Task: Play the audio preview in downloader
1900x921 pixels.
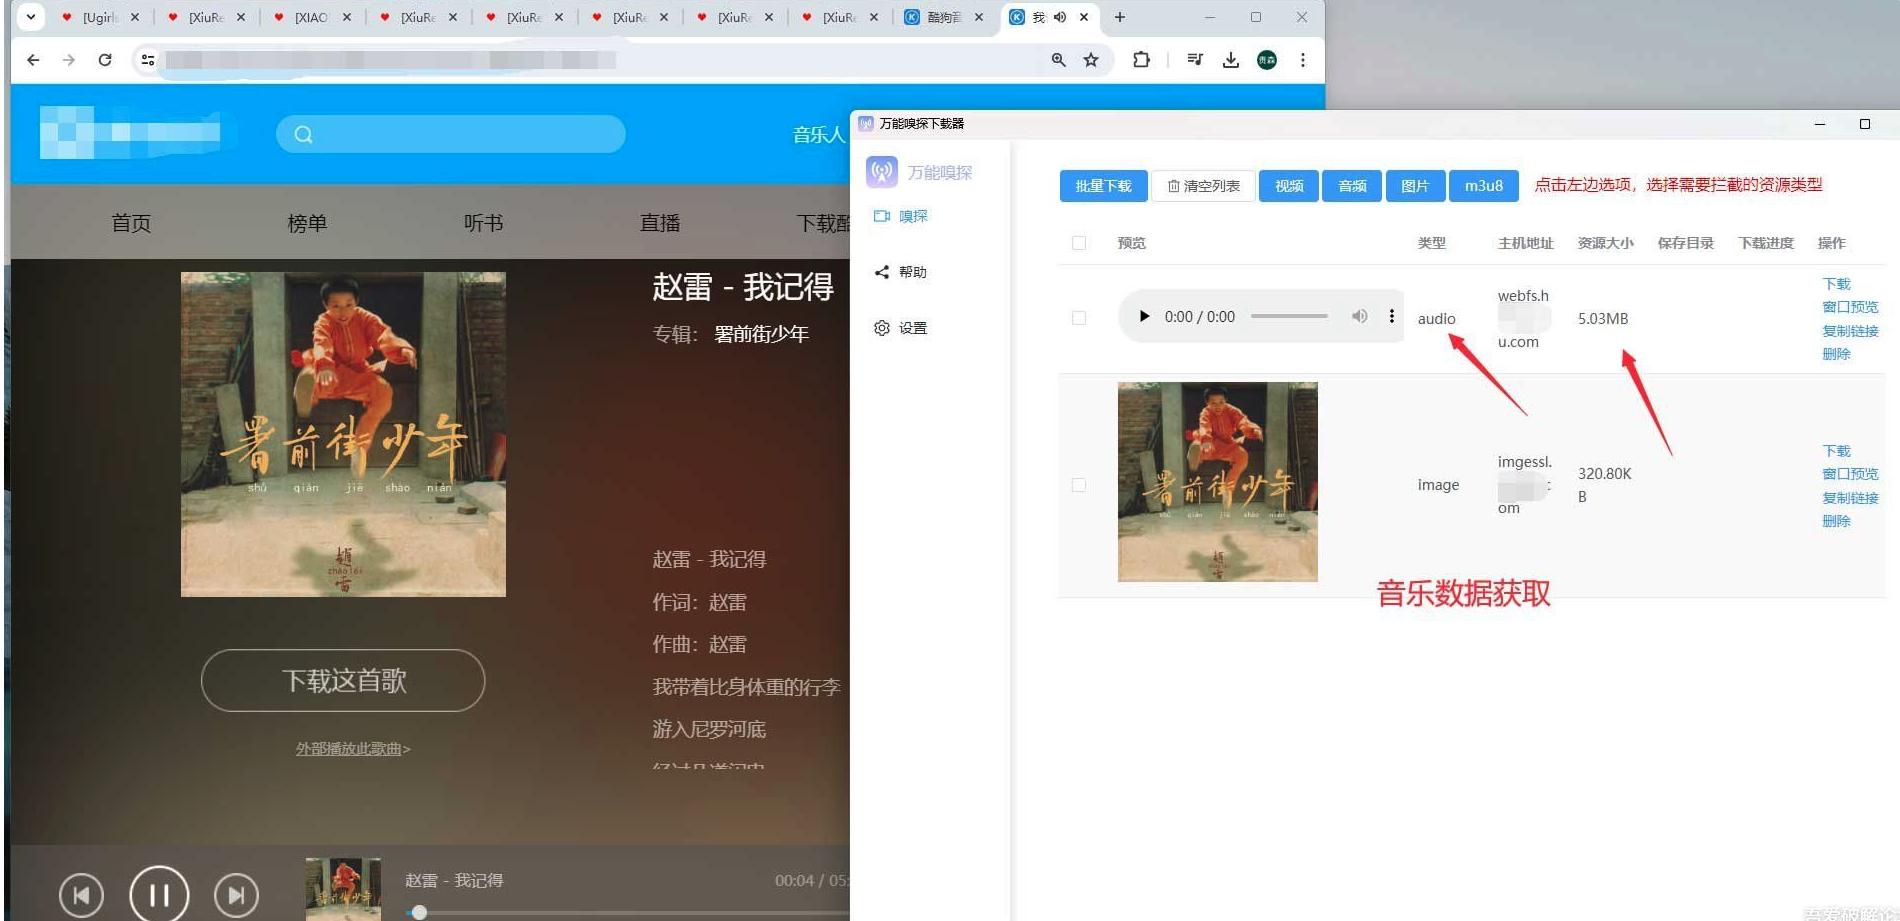Action: (x=1144, y=317)
